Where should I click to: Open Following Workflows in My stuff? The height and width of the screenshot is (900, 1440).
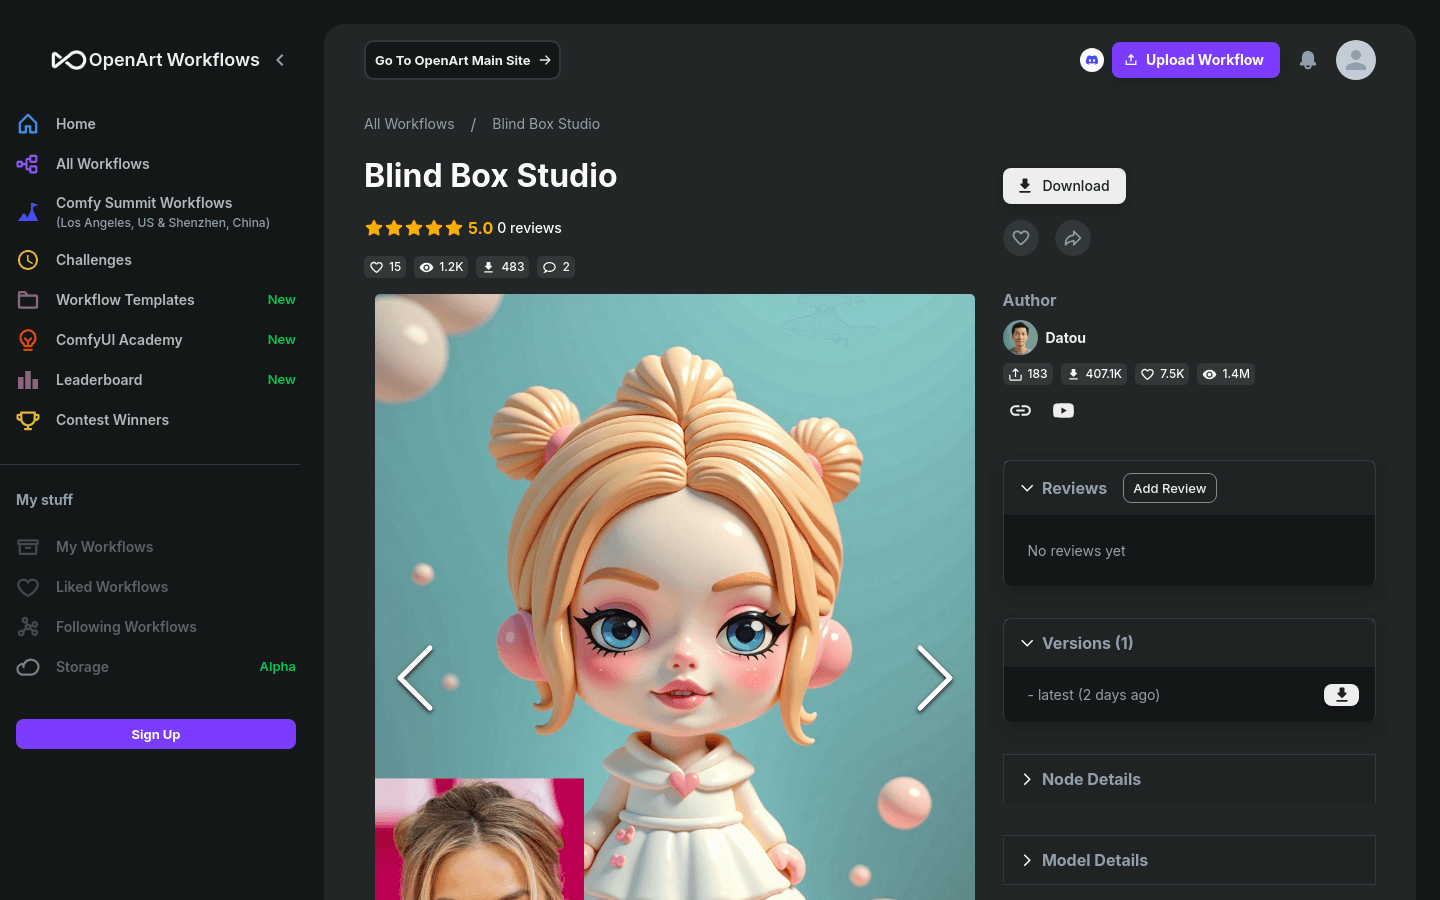tap(126, 627)
